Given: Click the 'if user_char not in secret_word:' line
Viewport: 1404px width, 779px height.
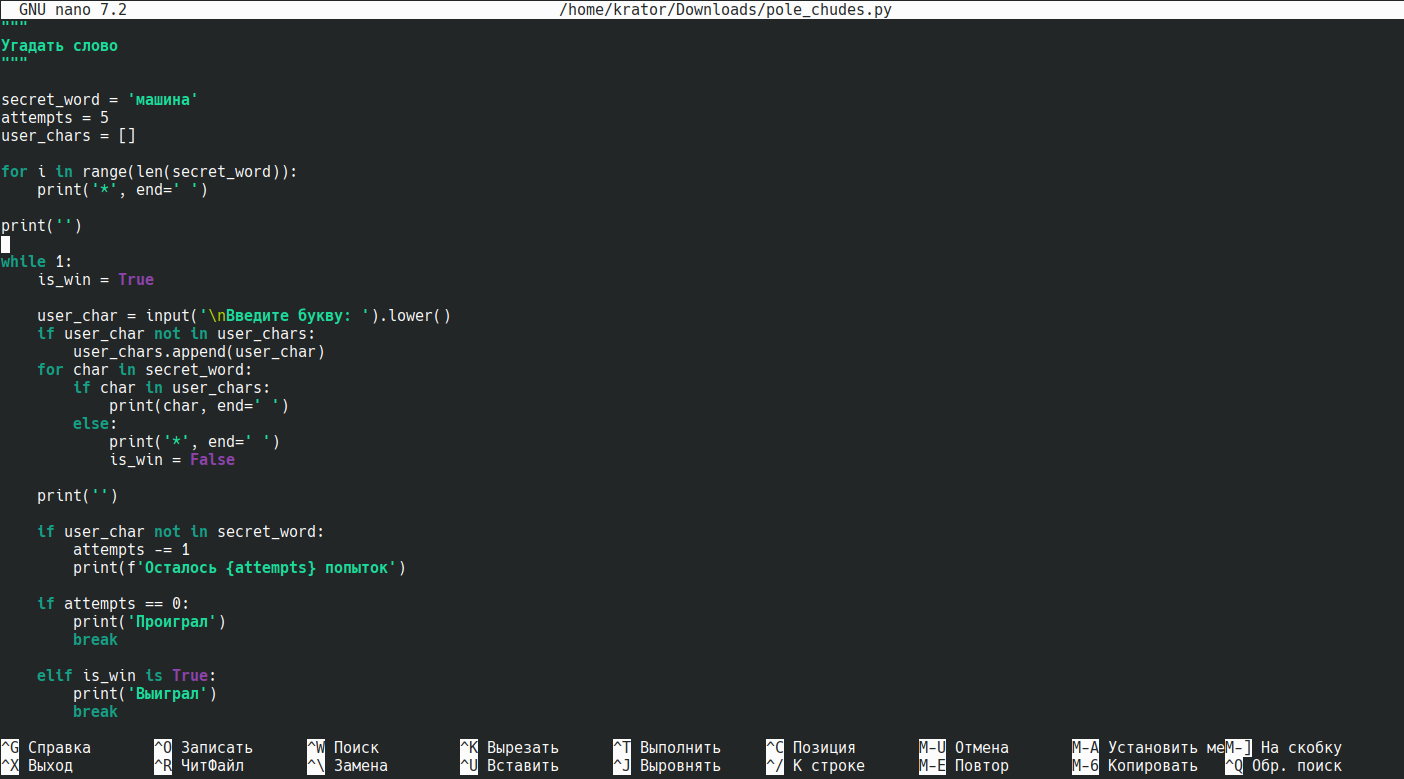Looking at the screenshot, I should click(181, 532).
